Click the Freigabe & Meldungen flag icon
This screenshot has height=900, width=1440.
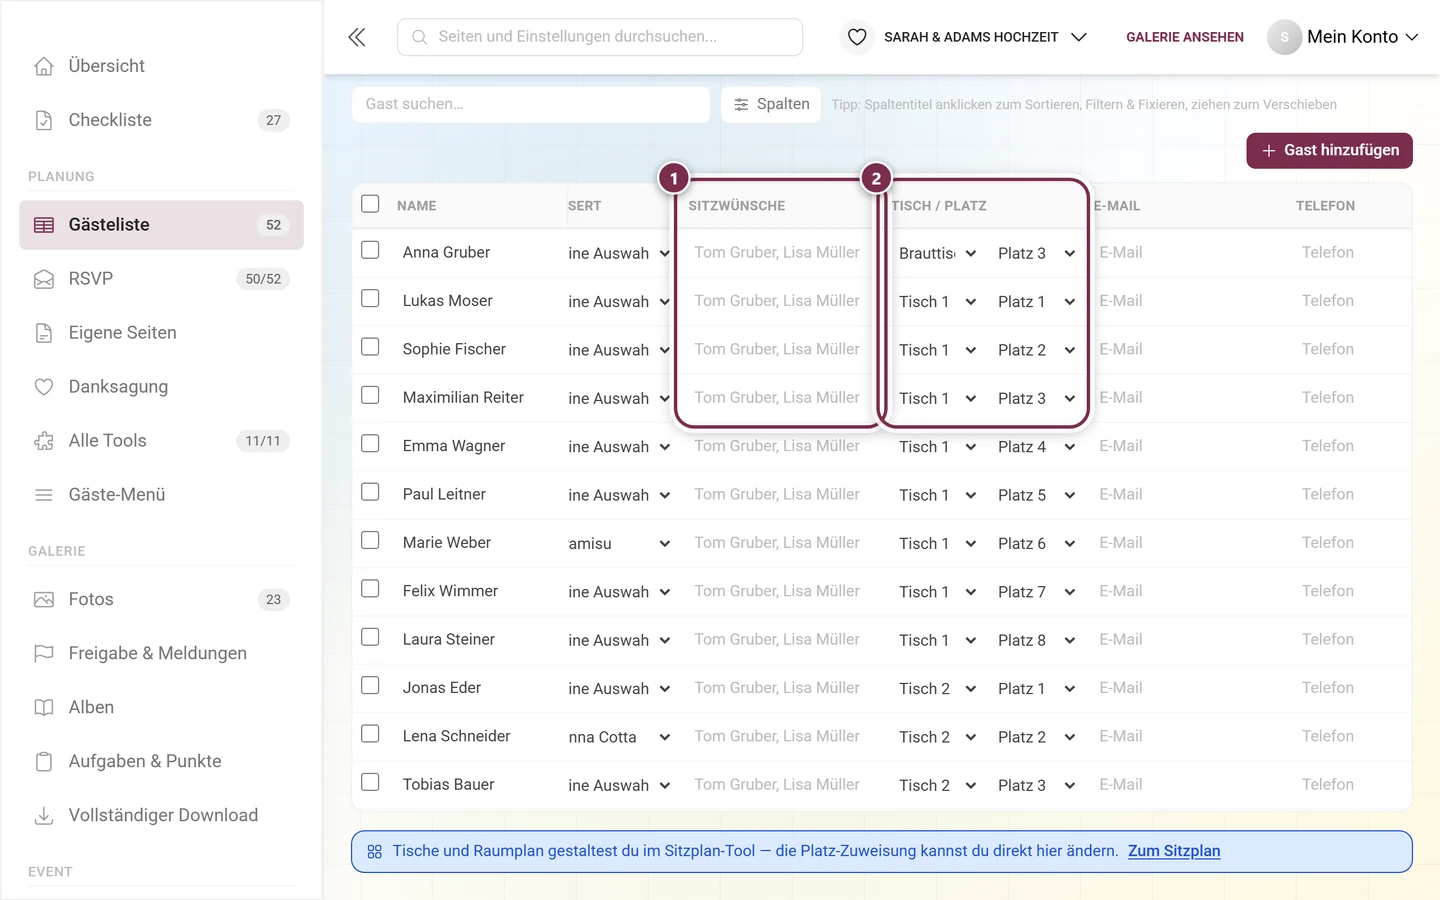[44, 654]
